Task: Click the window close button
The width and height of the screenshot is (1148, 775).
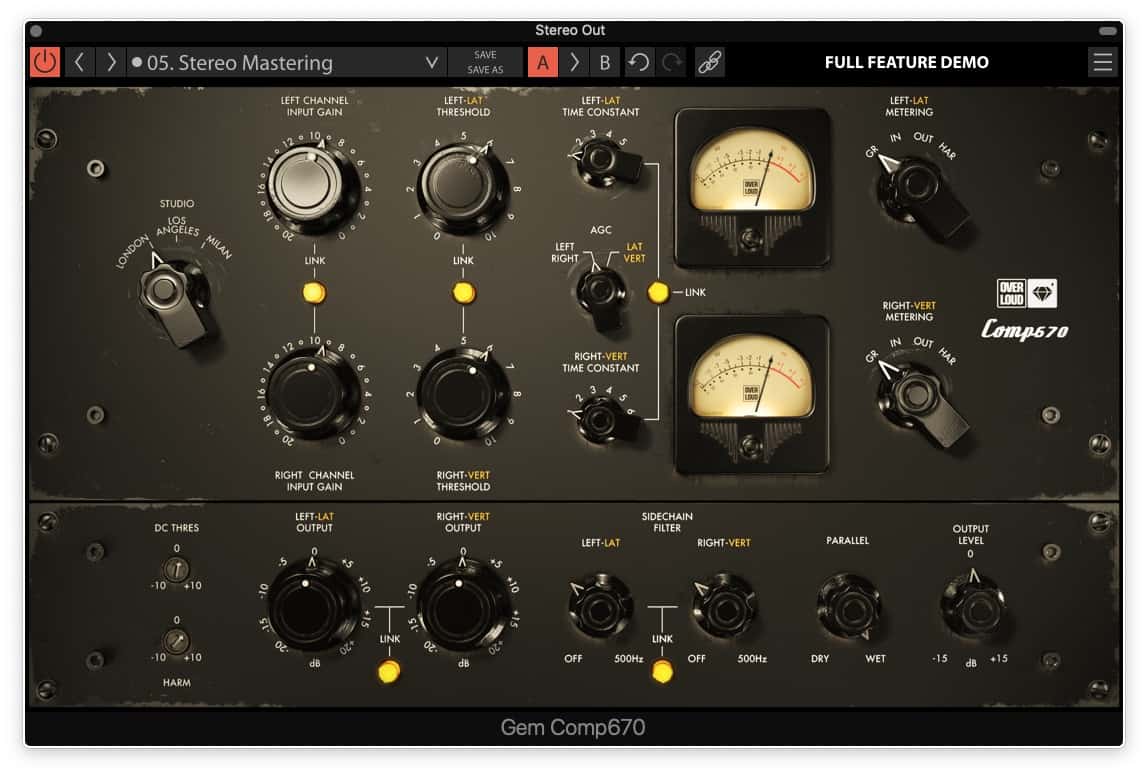Action: point(36,31)
